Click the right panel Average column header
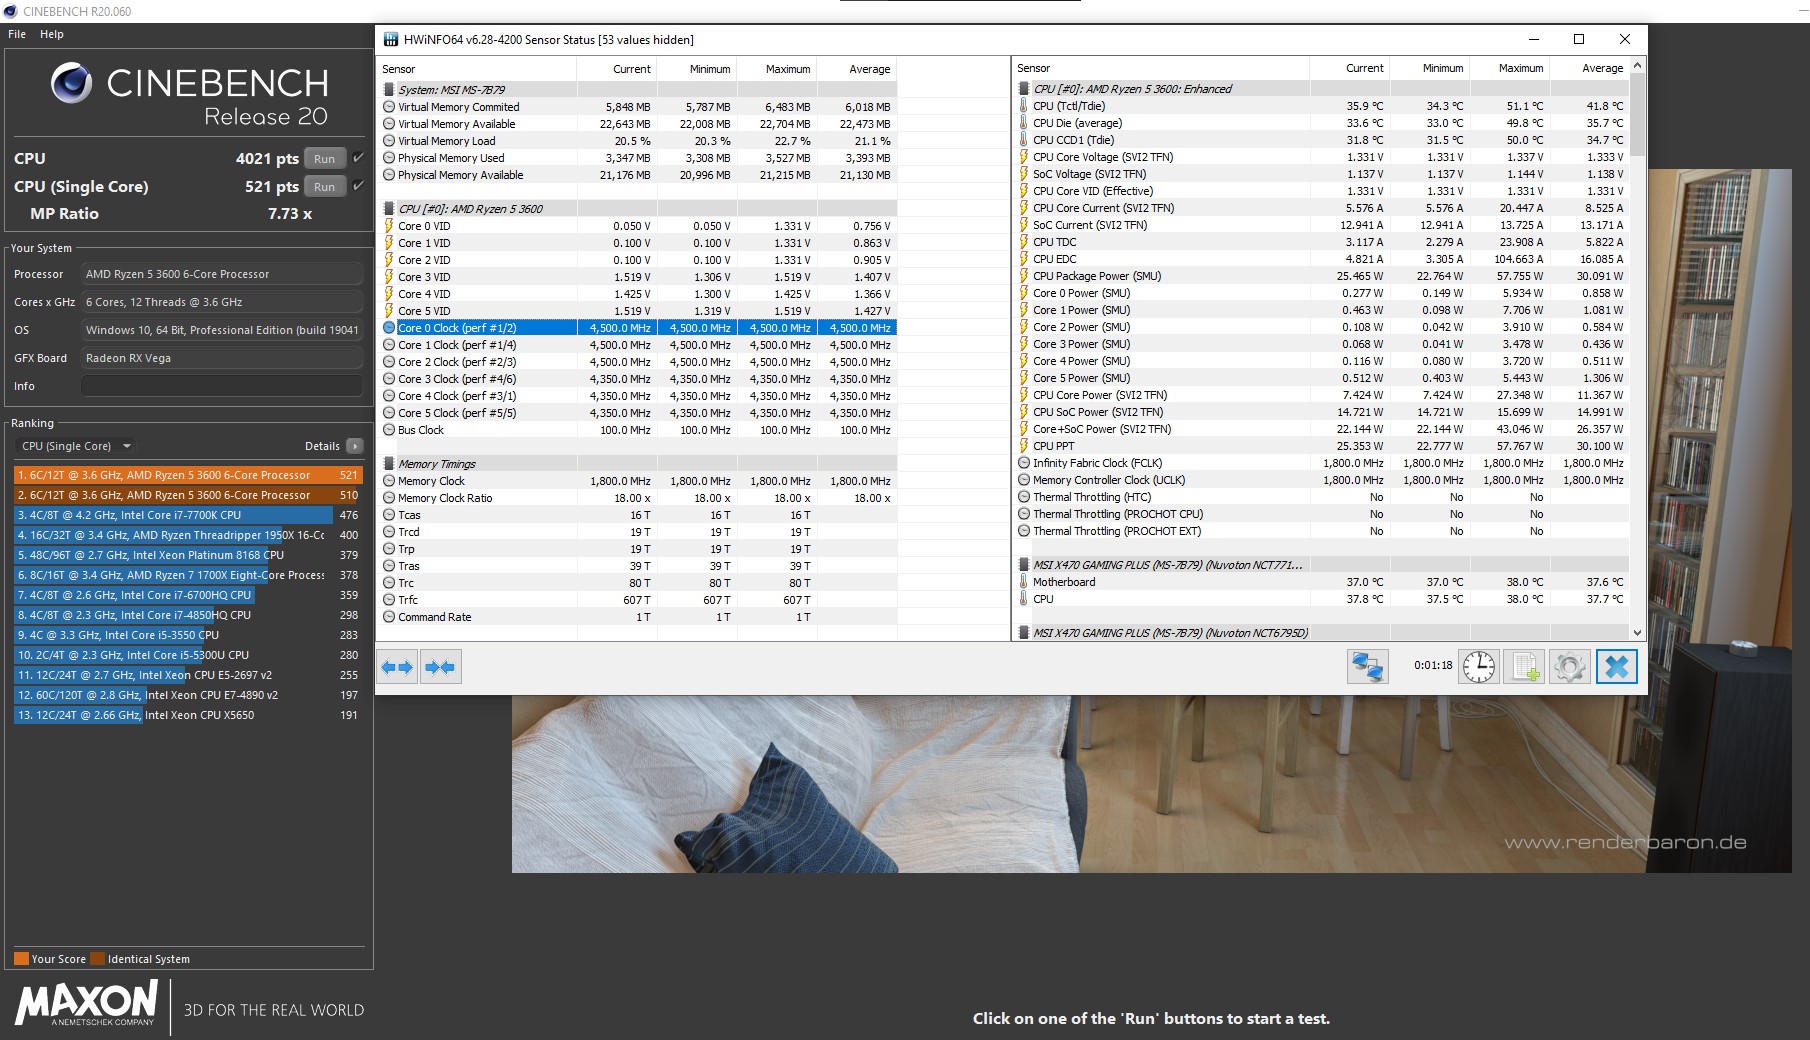This screenshot has width=1810, height=1040. pyautogui.click(x=1588, y=68)
